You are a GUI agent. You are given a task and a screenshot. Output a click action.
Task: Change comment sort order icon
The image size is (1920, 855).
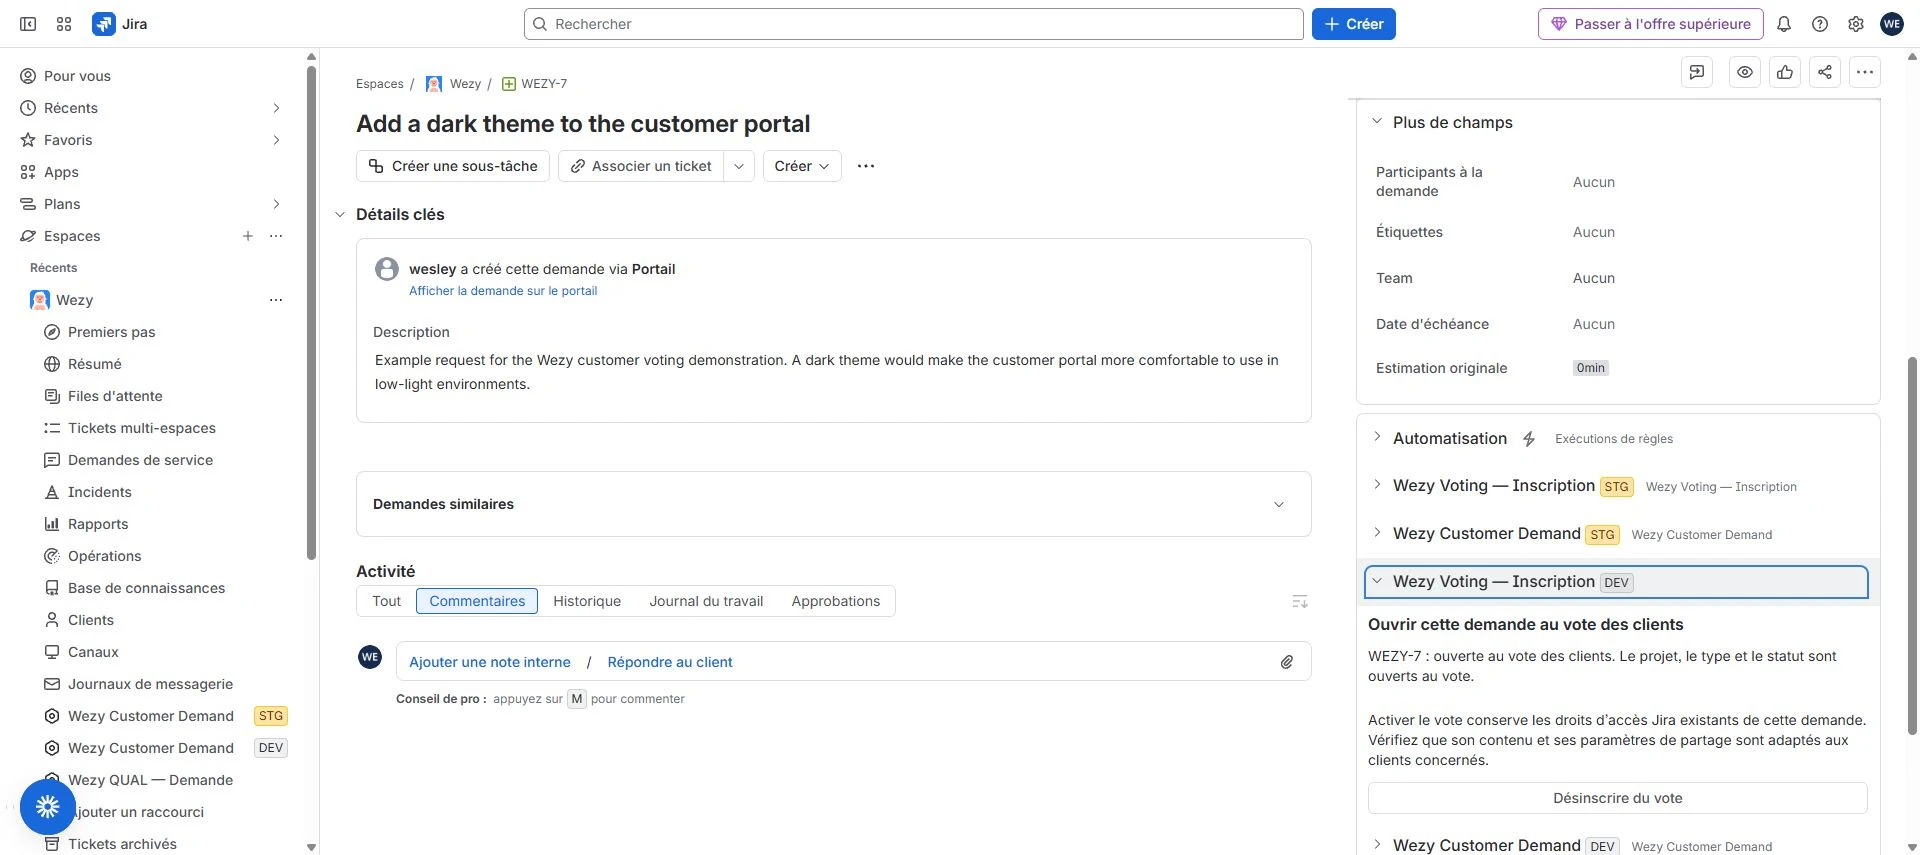1300,601
